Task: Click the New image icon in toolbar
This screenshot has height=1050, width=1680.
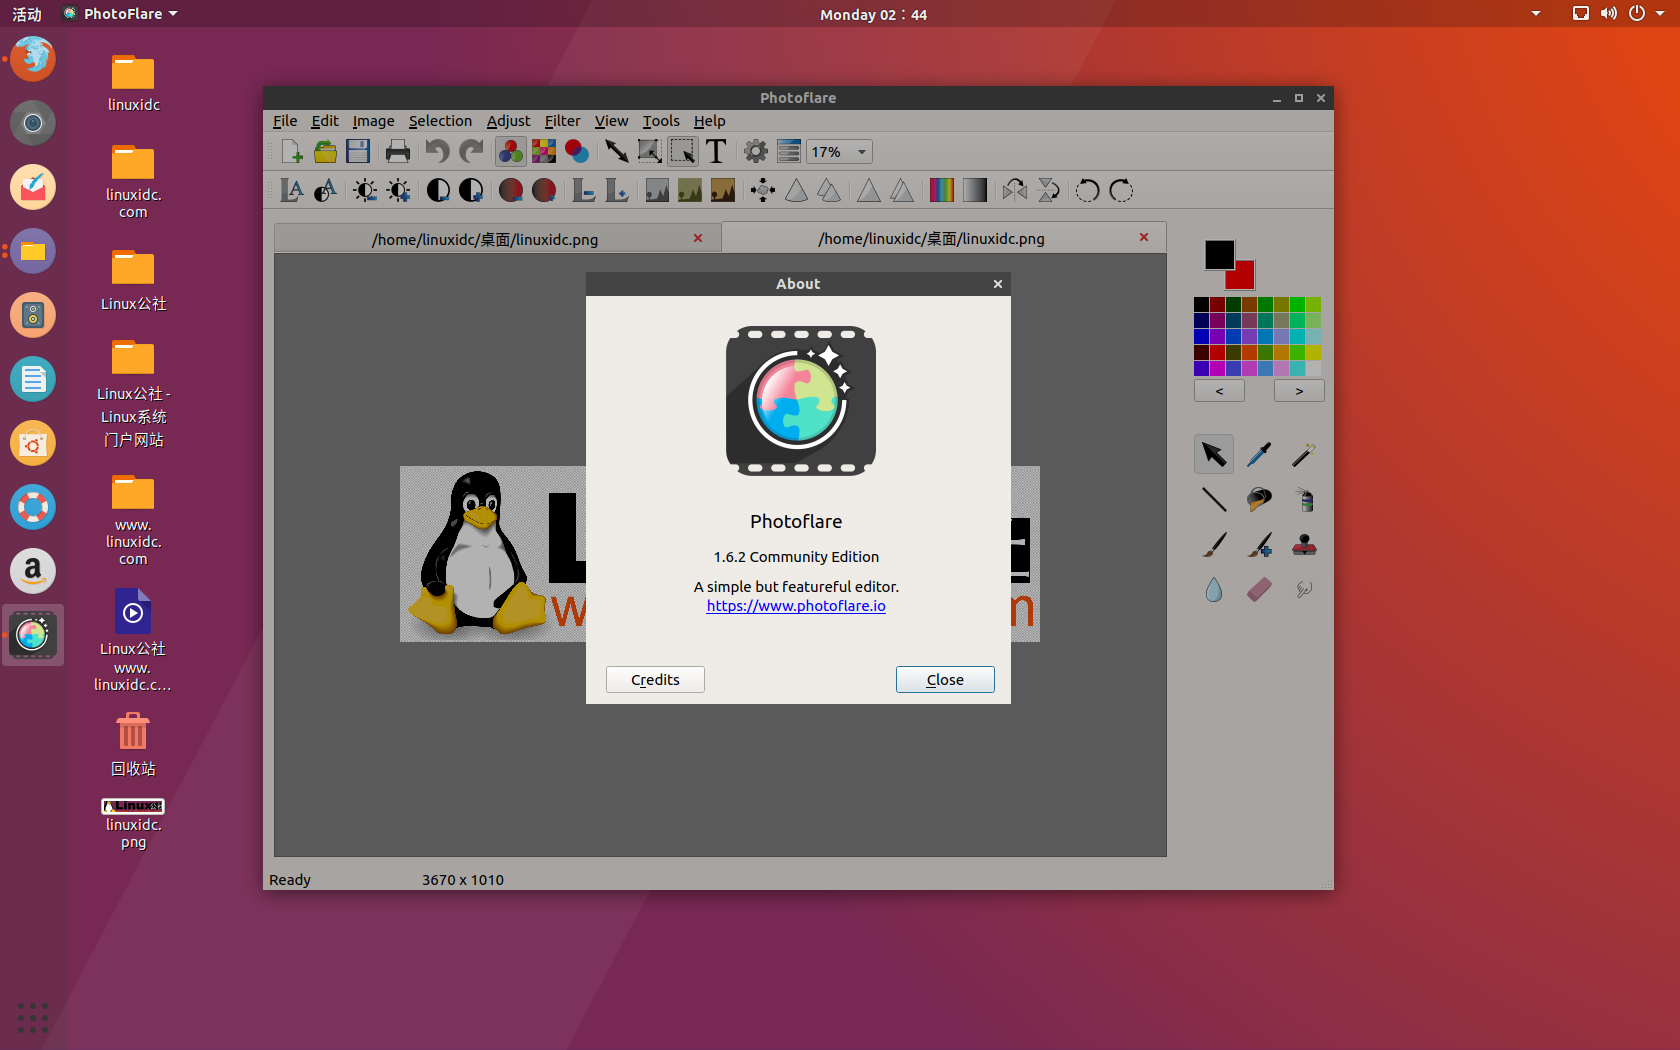Action: 292,151
